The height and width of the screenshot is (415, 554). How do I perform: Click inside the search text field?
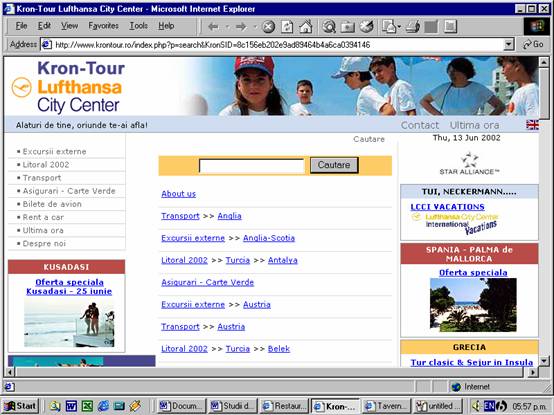[252, 166]
